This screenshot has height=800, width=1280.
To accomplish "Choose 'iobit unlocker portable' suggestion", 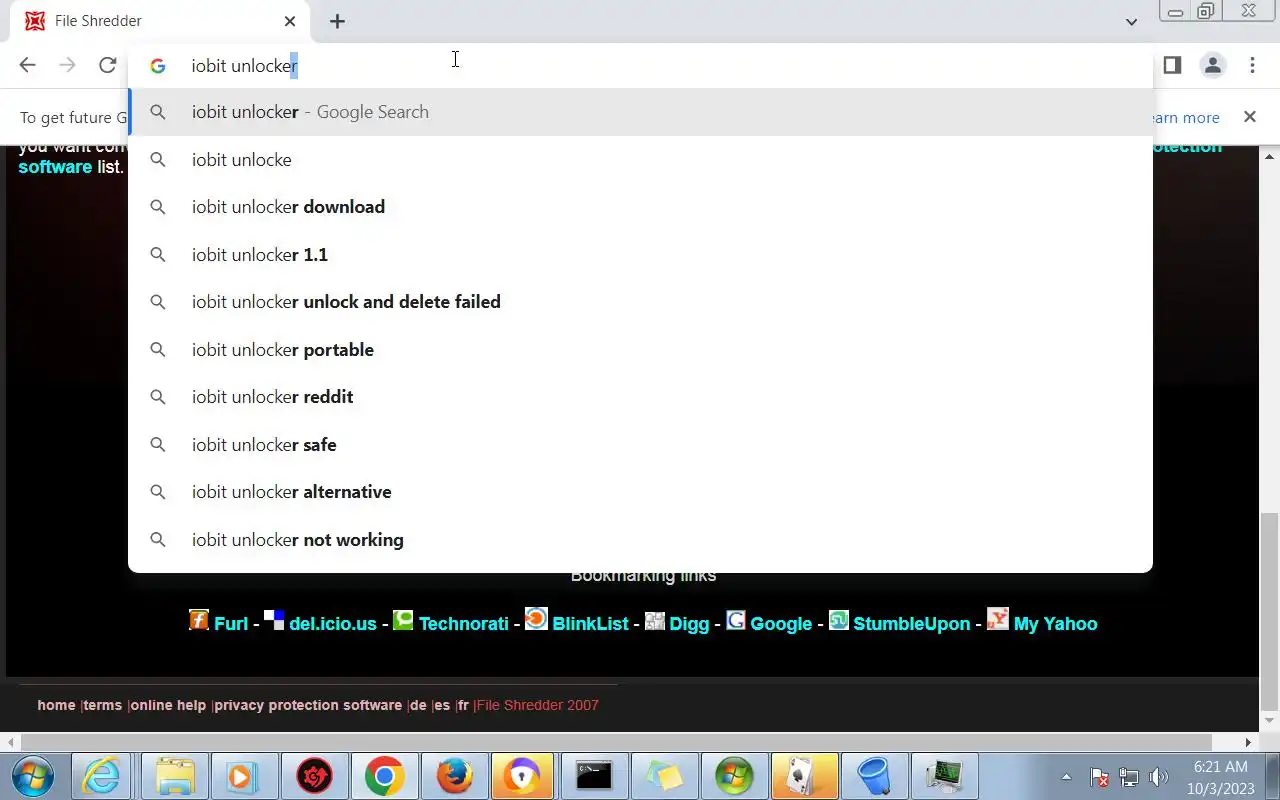I will coord(640,350).
